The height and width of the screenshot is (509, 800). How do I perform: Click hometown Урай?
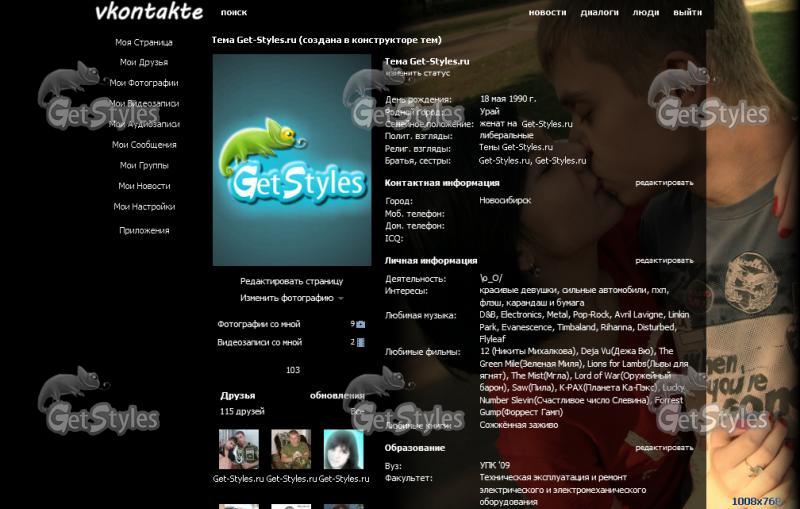(490, 111)
